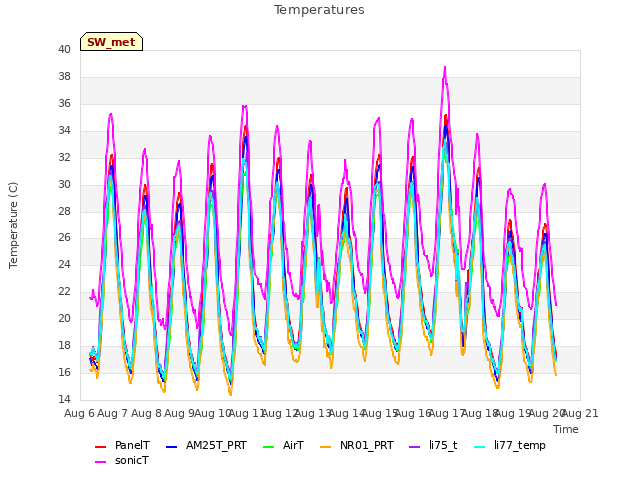Click the 14 y-axis tick label
This screenshot has height=480, width=640.
[64, 399]
